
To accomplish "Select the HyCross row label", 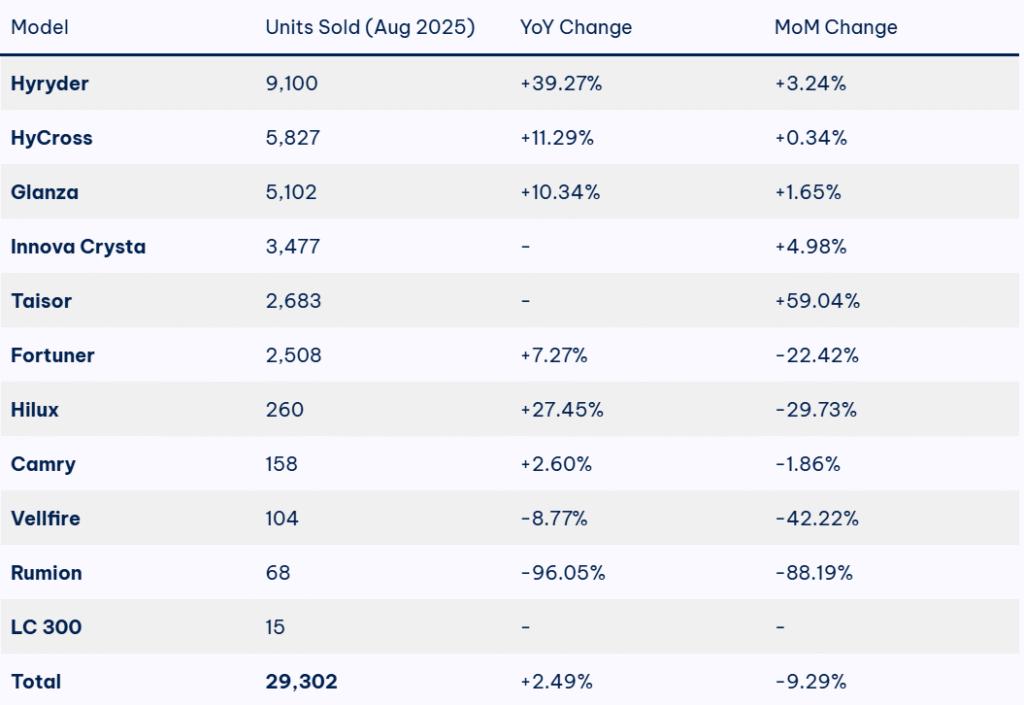I will click(52, 138).
